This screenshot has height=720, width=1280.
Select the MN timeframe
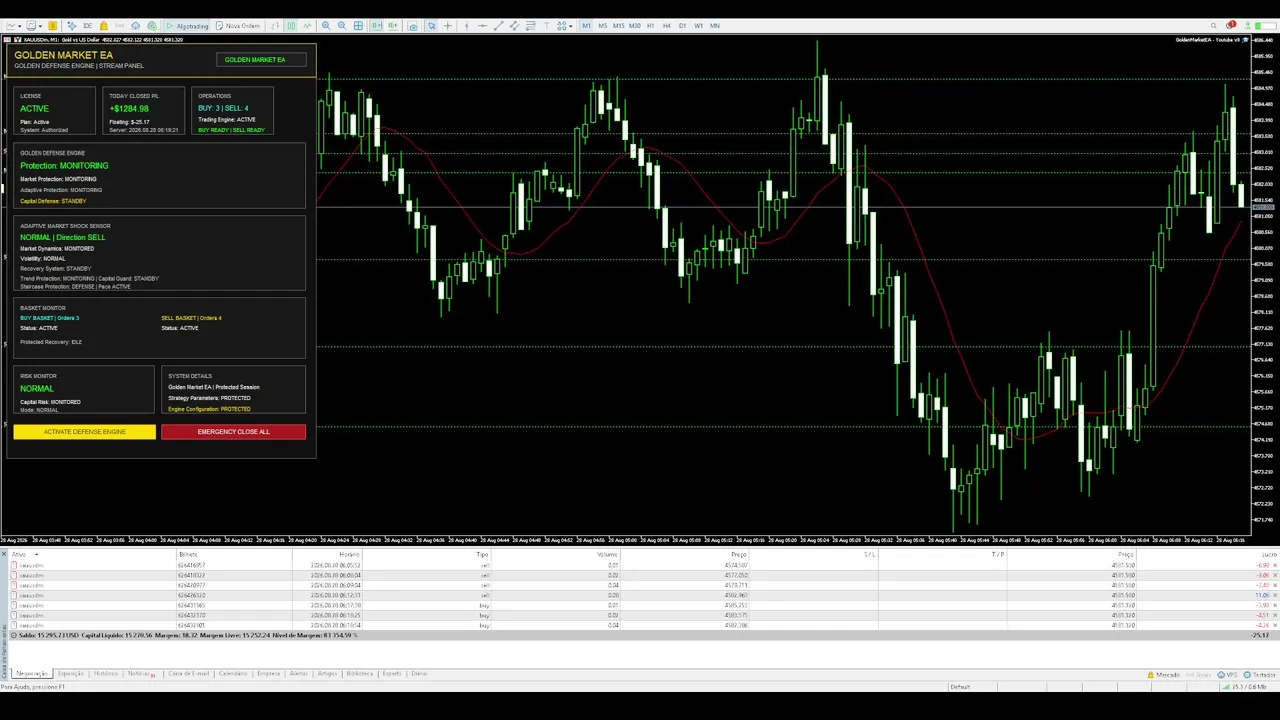pyautogui.click(x=715, y=26)
